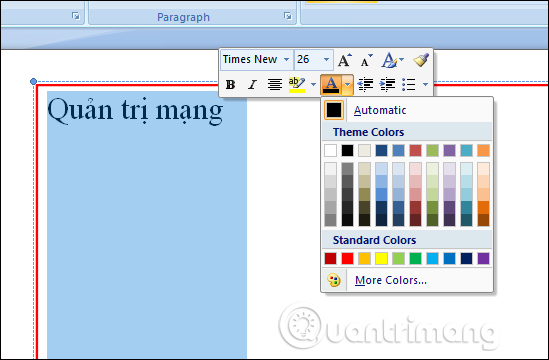Viewport: 549px width, 360px height.
Task: Choose Automatic font color
Action: (x=407, y=110)
